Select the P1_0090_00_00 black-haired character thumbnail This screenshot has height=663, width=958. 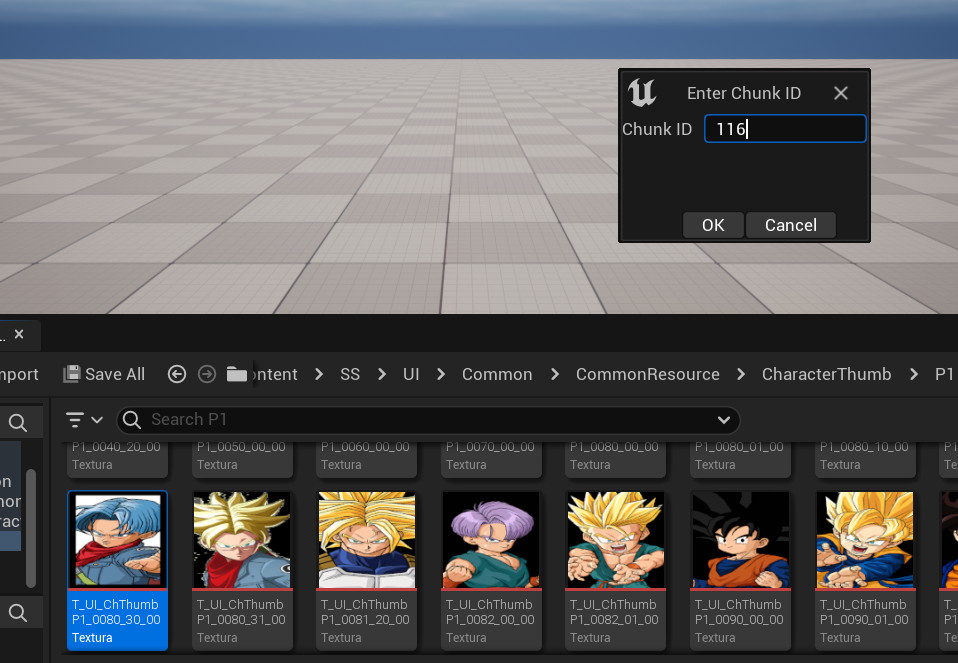[x=740, y=540]
